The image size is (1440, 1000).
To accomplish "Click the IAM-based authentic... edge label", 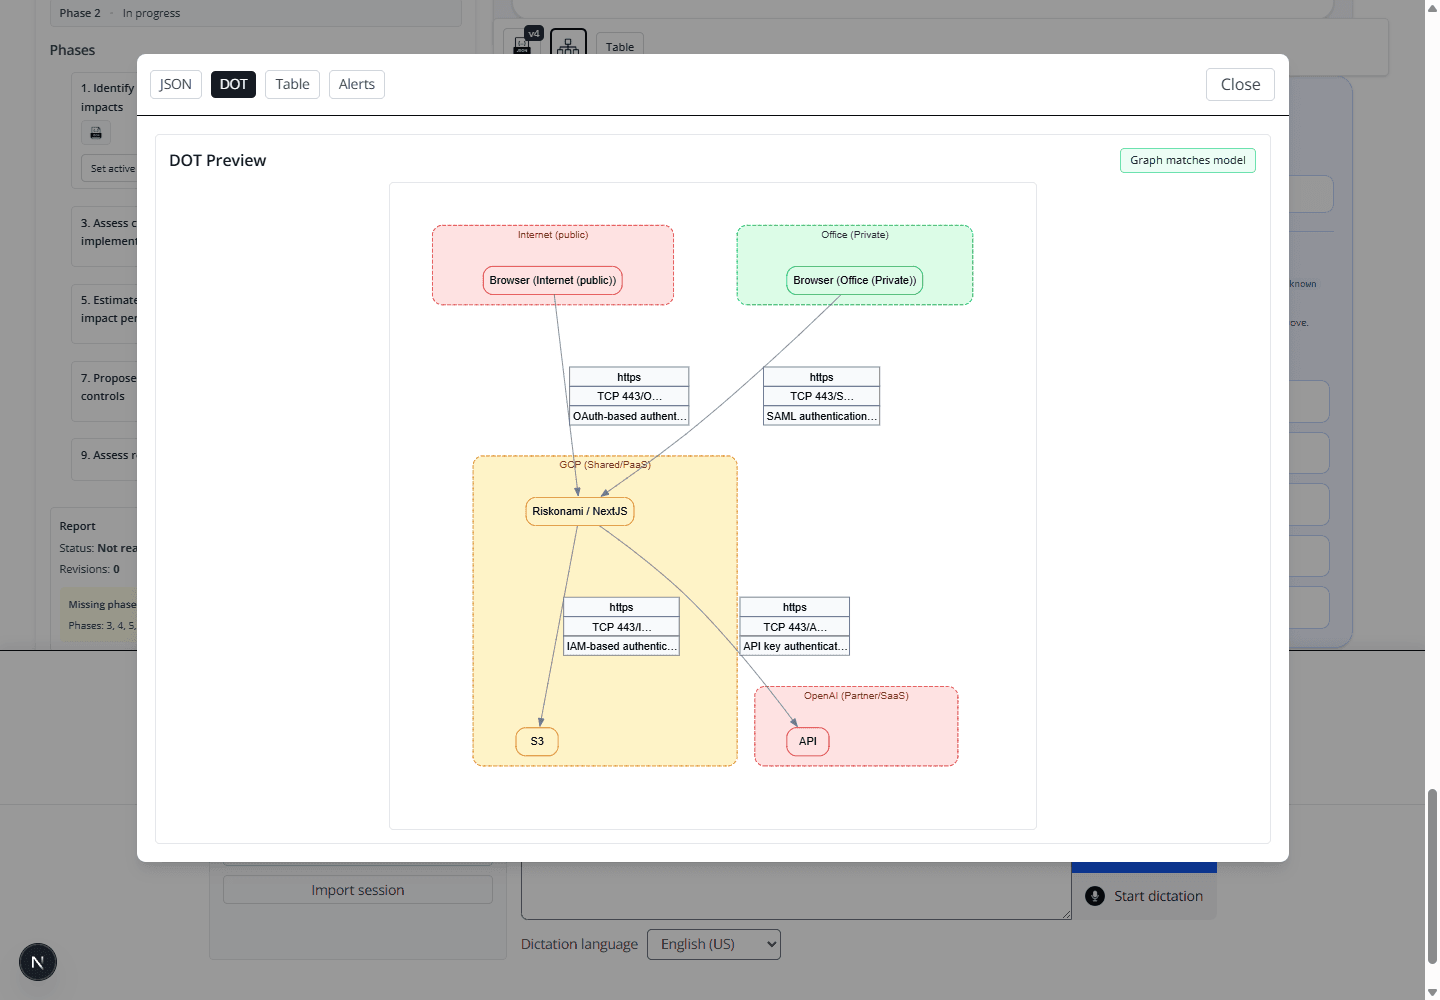I will (621, 646).
